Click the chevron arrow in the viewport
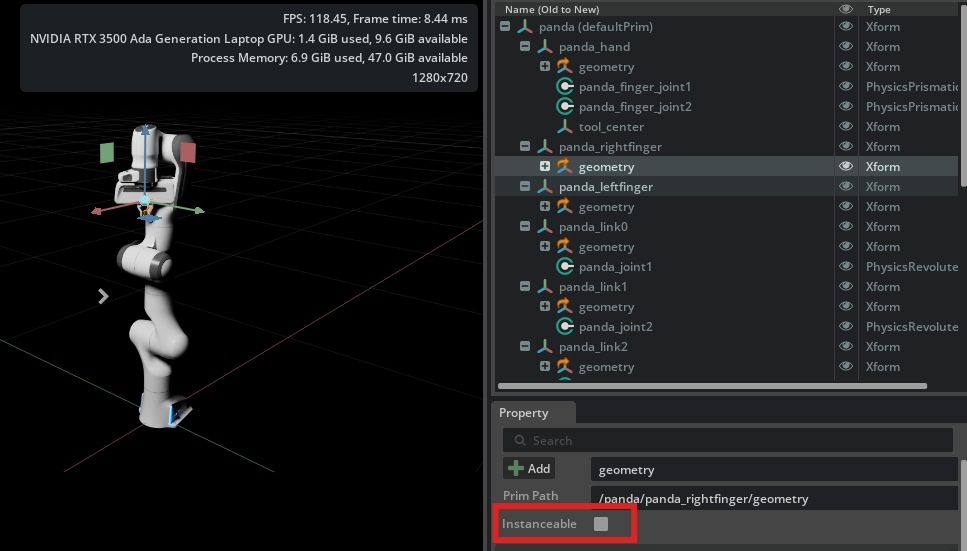 point(103,295)
